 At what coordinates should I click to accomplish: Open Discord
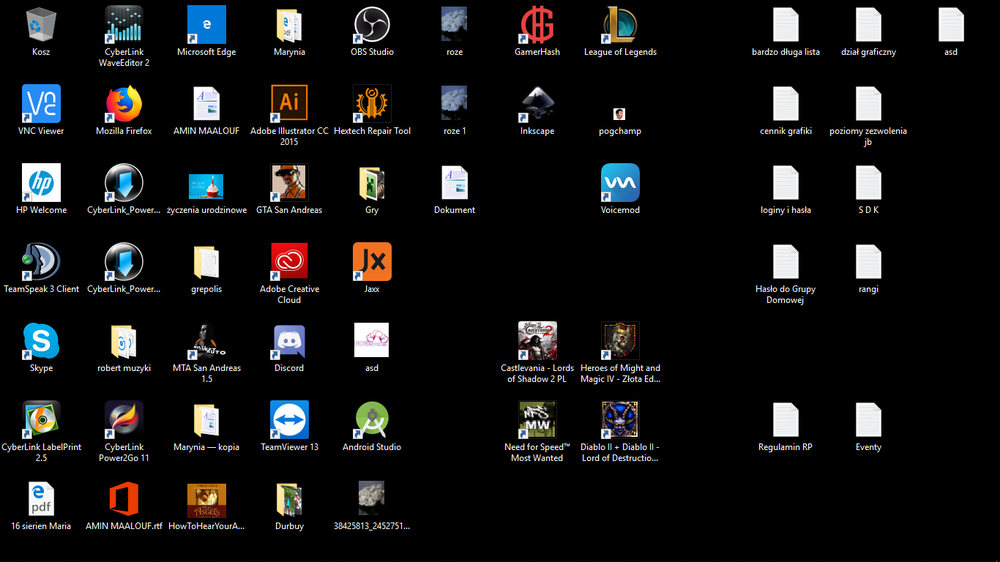pos(289,341)
